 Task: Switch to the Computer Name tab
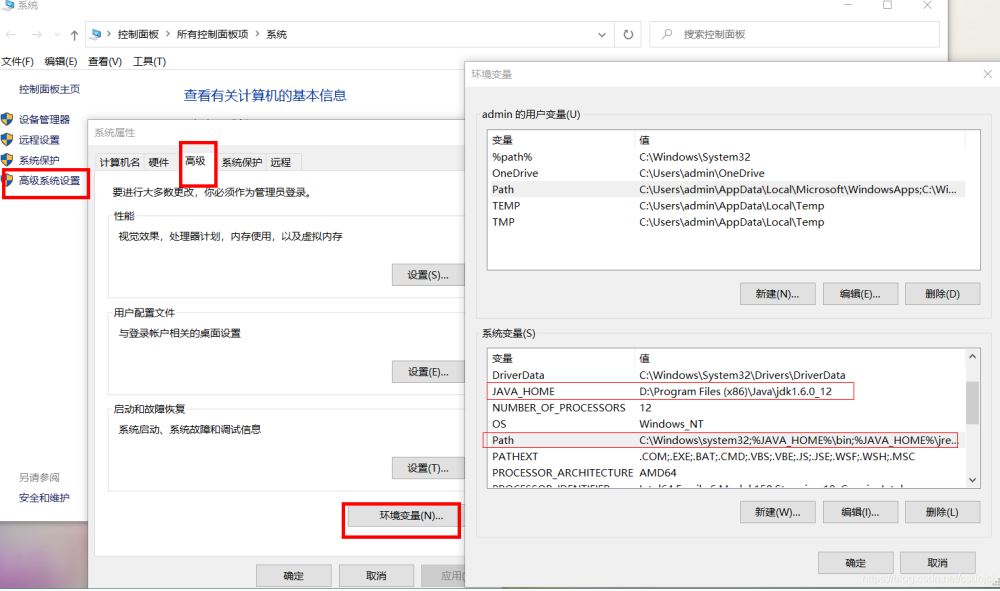click(120, 163)
